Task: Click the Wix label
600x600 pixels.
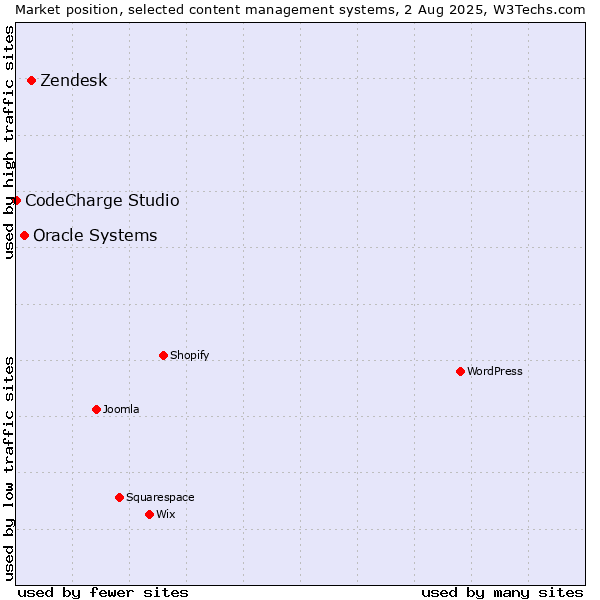Action: [166, 514]
